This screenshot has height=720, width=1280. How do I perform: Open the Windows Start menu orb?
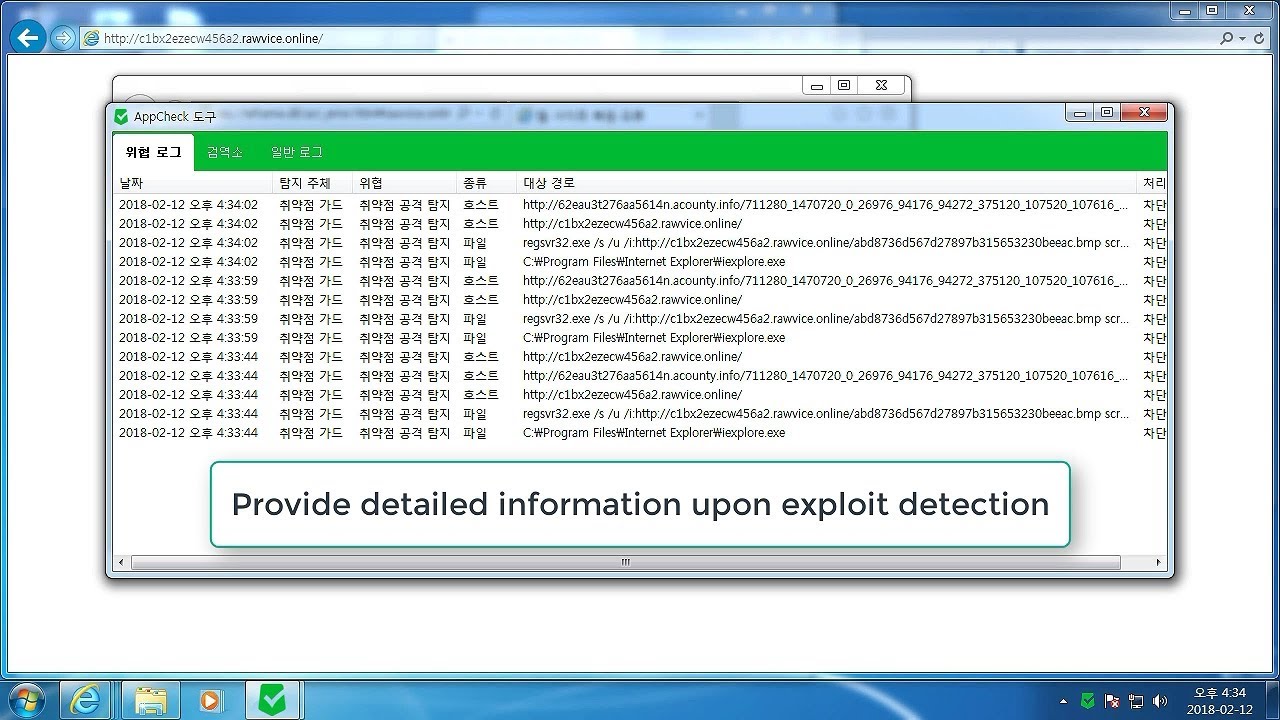(x=26, y=699)
